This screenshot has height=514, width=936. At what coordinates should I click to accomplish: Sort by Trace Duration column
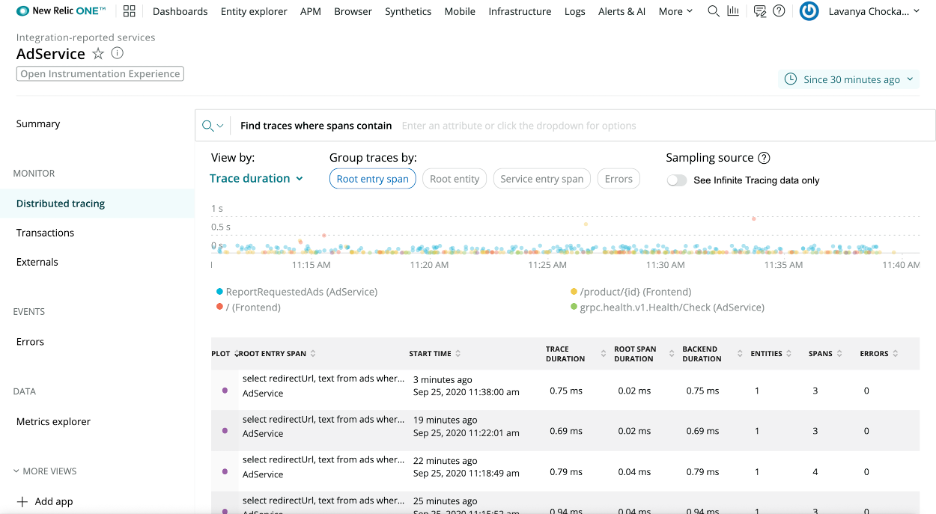click(603, 353)
